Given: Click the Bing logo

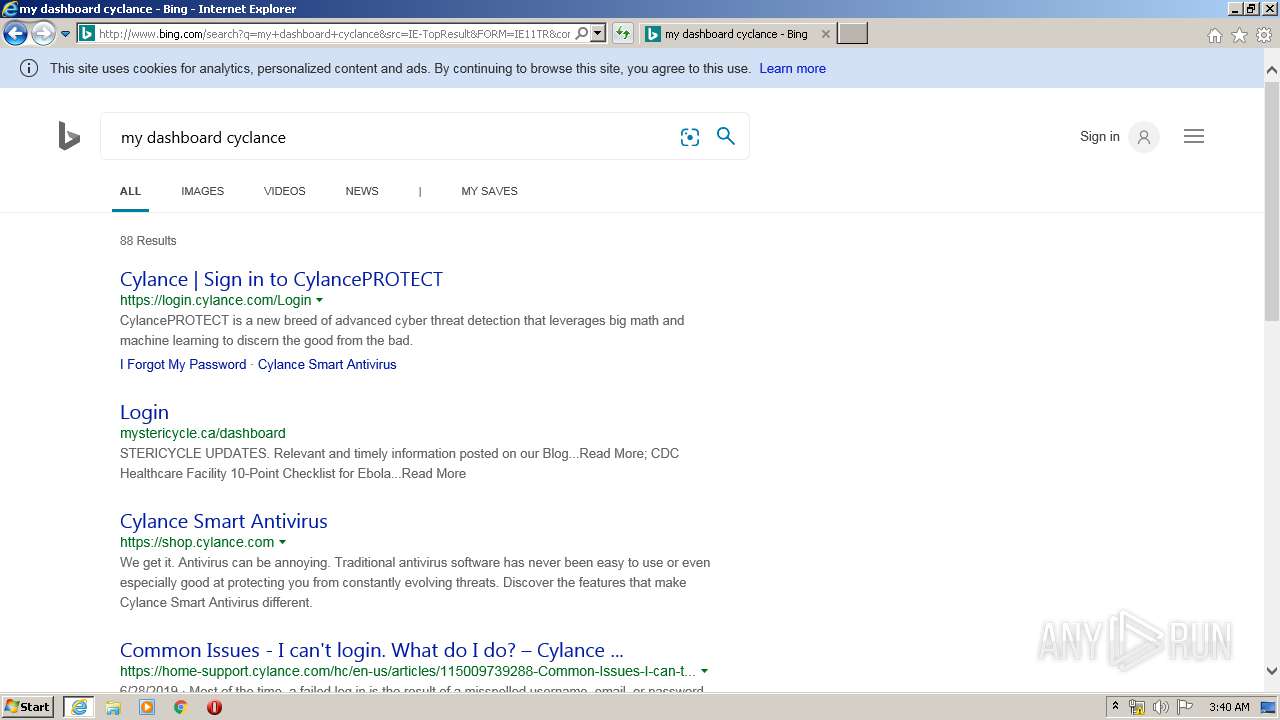Looking at the screenshot, I should point(69,136).
